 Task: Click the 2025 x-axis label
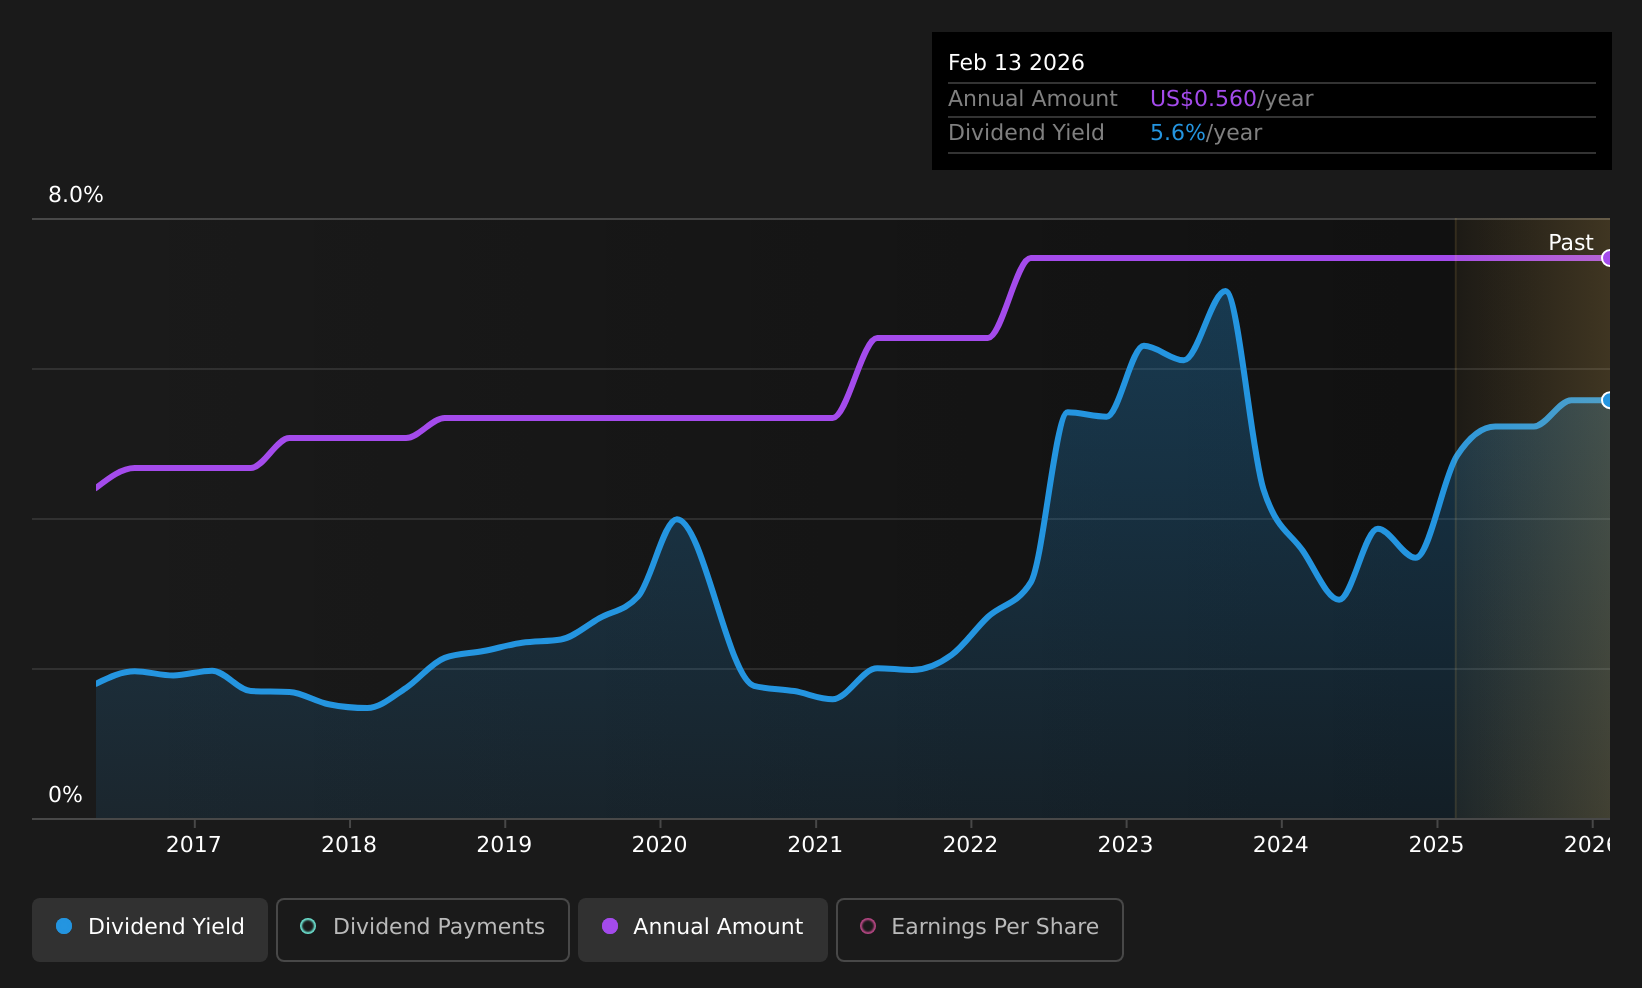click(x=1437, y=845)
